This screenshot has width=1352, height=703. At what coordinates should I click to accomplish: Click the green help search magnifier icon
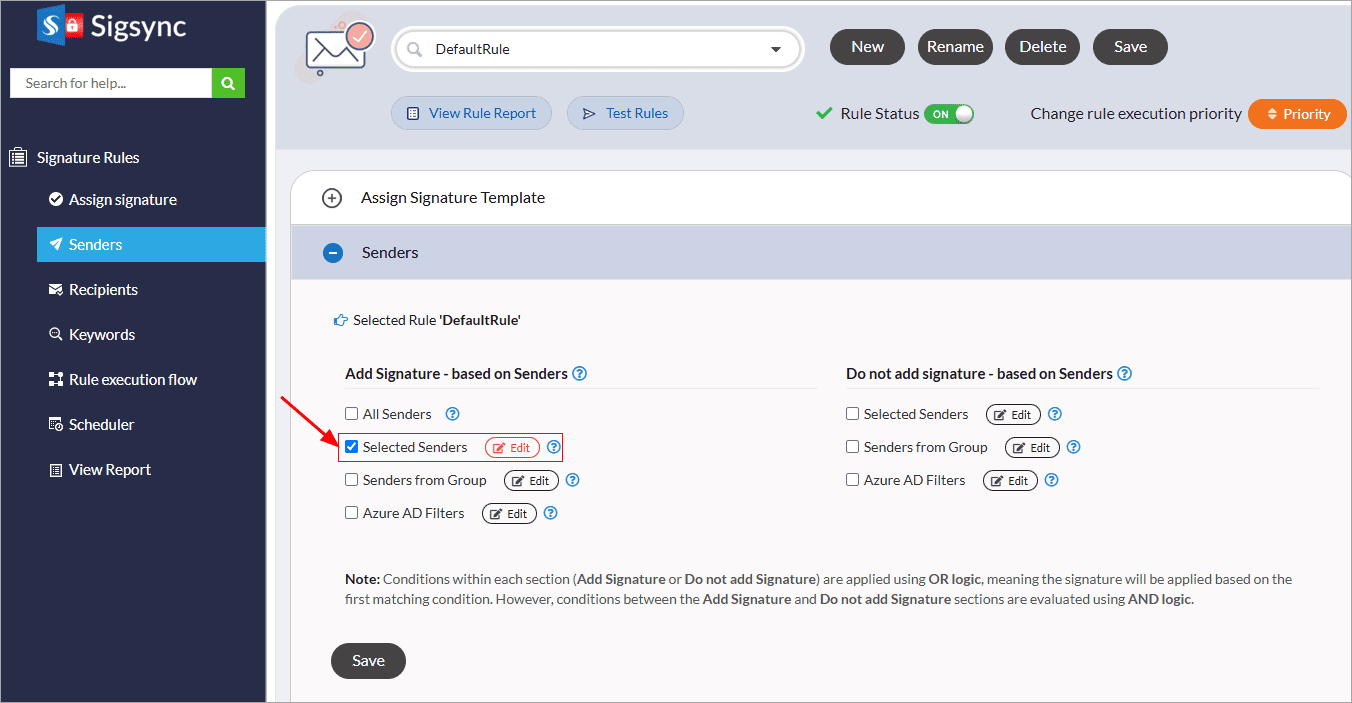[228, 83]
